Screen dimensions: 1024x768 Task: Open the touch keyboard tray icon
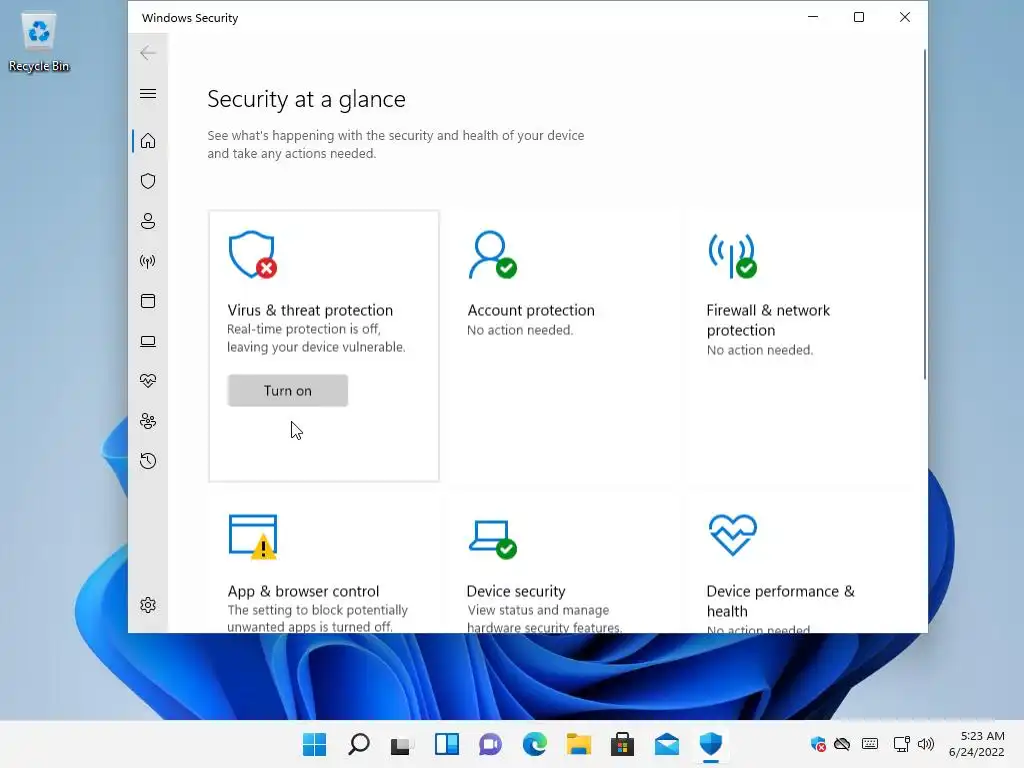870,744
